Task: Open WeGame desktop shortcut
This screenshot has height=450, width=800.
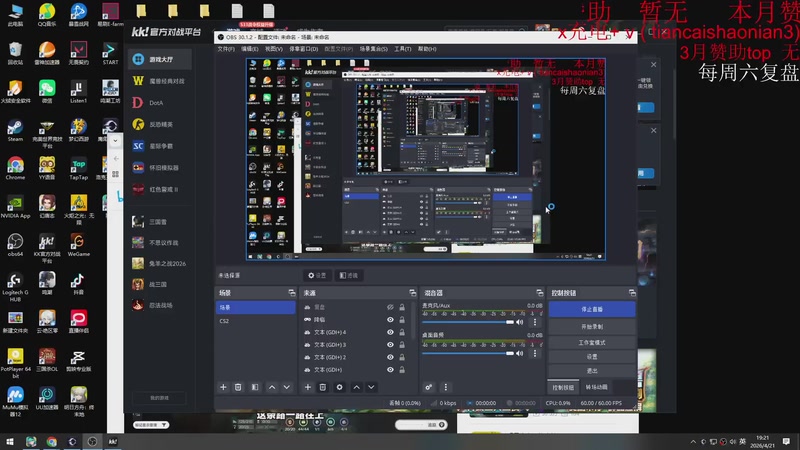Action: tap(78, 245)
